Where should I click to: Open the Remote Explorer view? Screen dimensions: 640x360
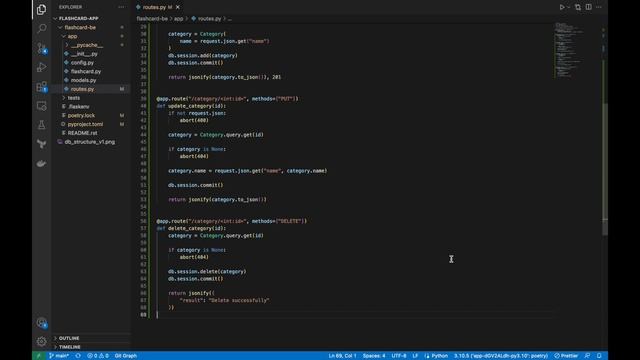[x=41, y=106]
